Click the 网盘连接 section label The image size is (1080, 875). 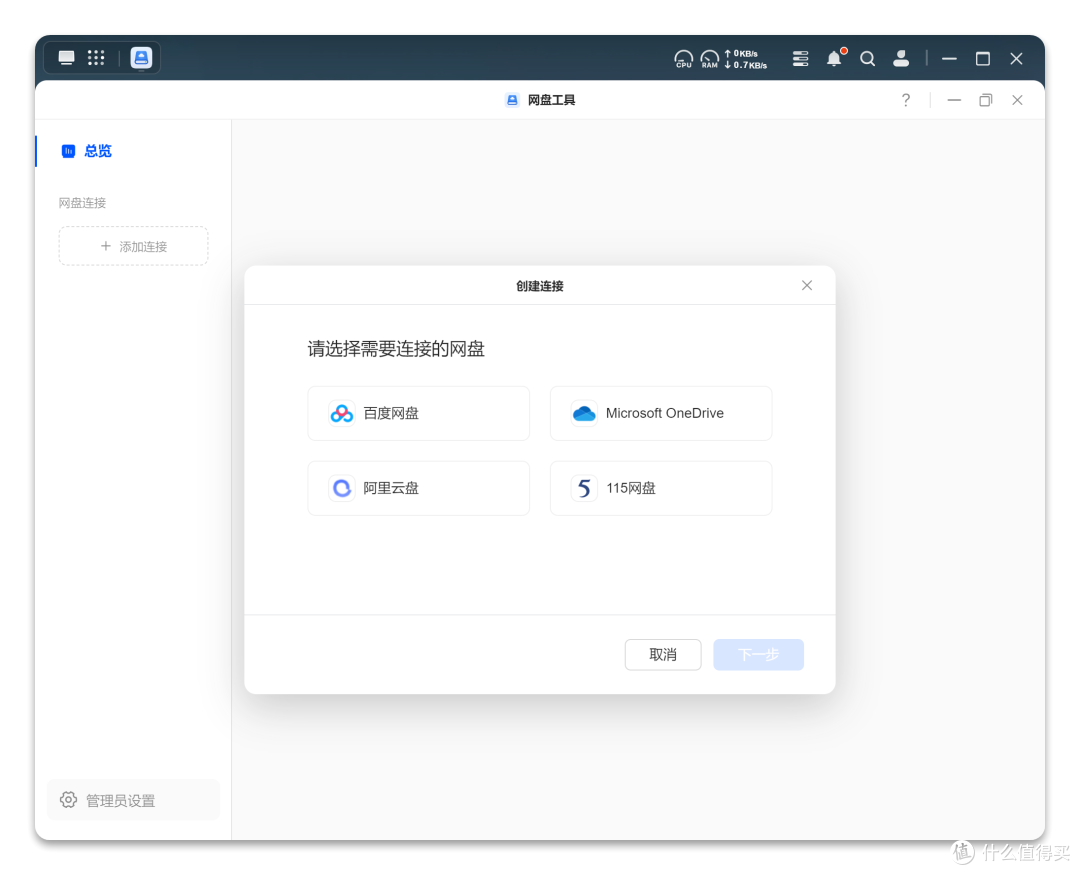click(83, 203)
